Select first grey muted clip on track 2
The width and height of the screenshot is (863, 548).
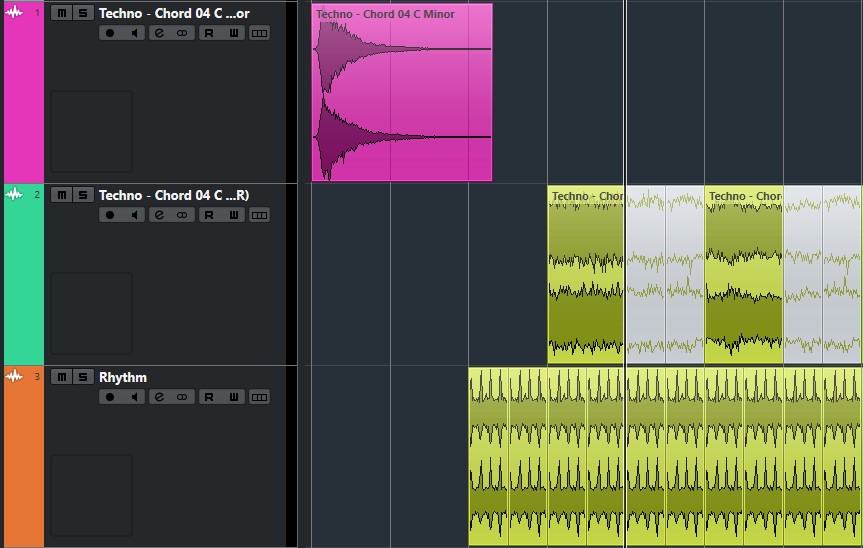(646, 275)
